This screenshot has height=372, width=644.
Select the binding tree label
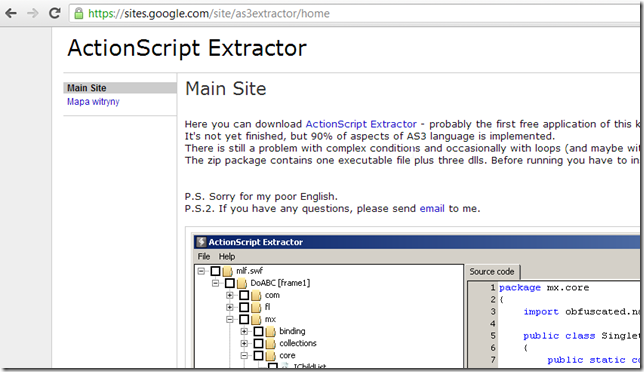click(x=292, y=331)
